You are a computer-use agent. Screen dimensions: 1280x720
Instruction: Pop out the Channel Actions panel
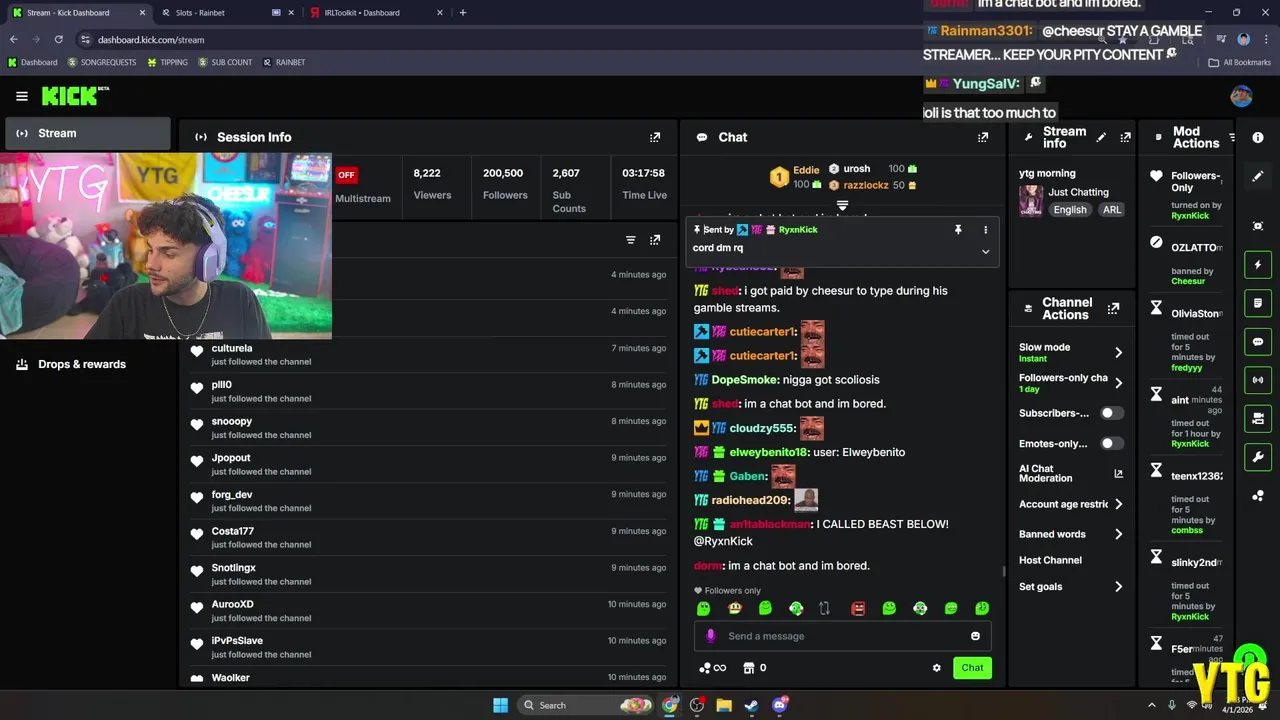click(1113, 309)
